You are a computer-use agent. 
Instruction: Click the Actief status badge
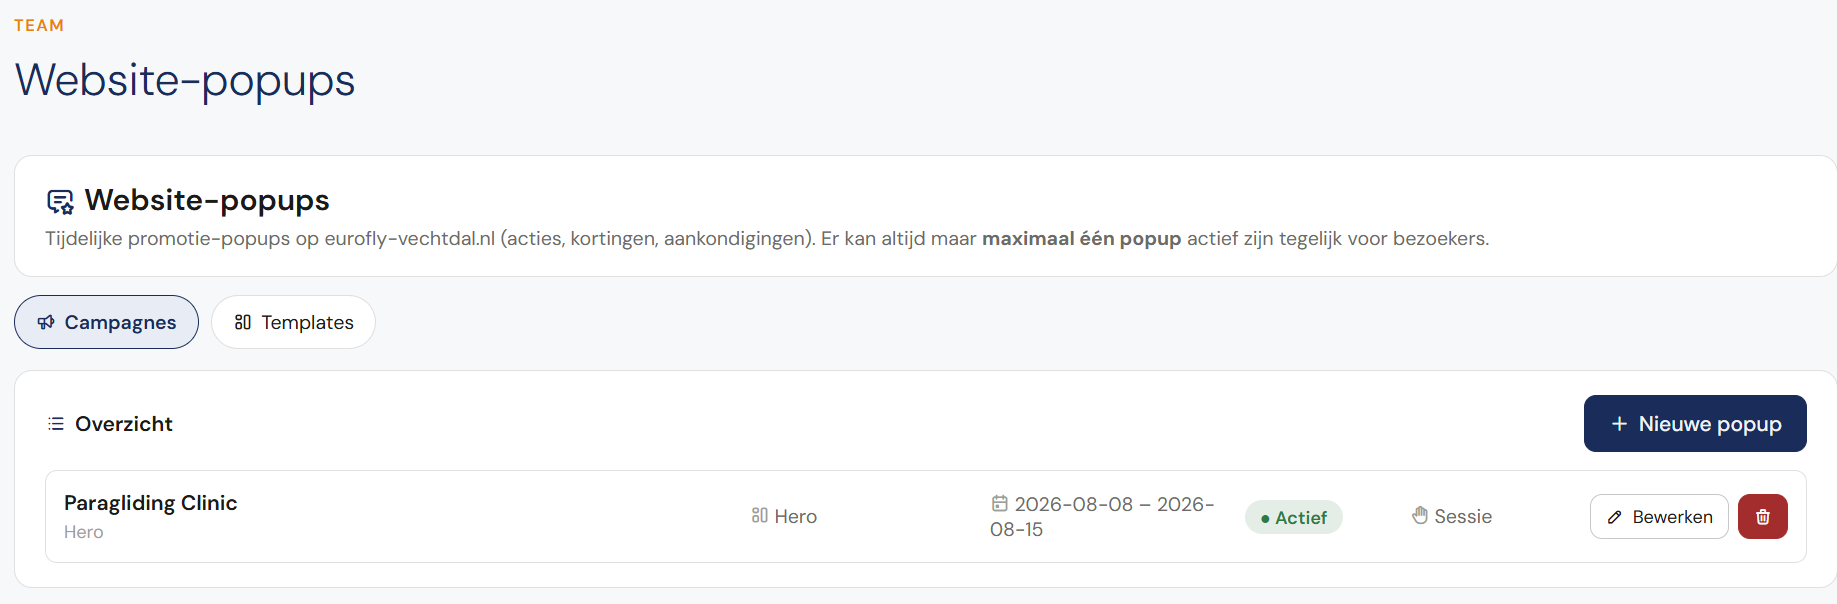click(x=1294, y=517)
